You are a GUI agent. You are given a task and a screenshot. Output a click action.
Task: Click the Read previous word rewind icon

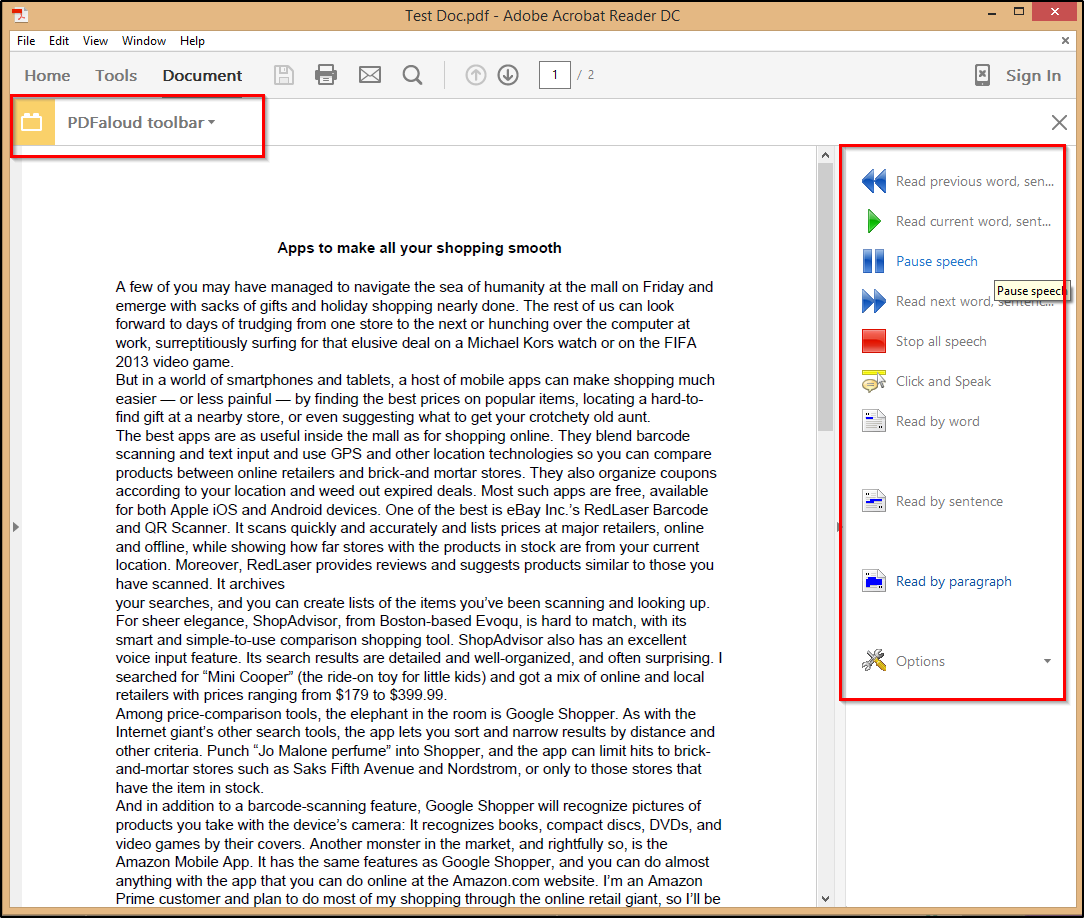tap(874, 181)
